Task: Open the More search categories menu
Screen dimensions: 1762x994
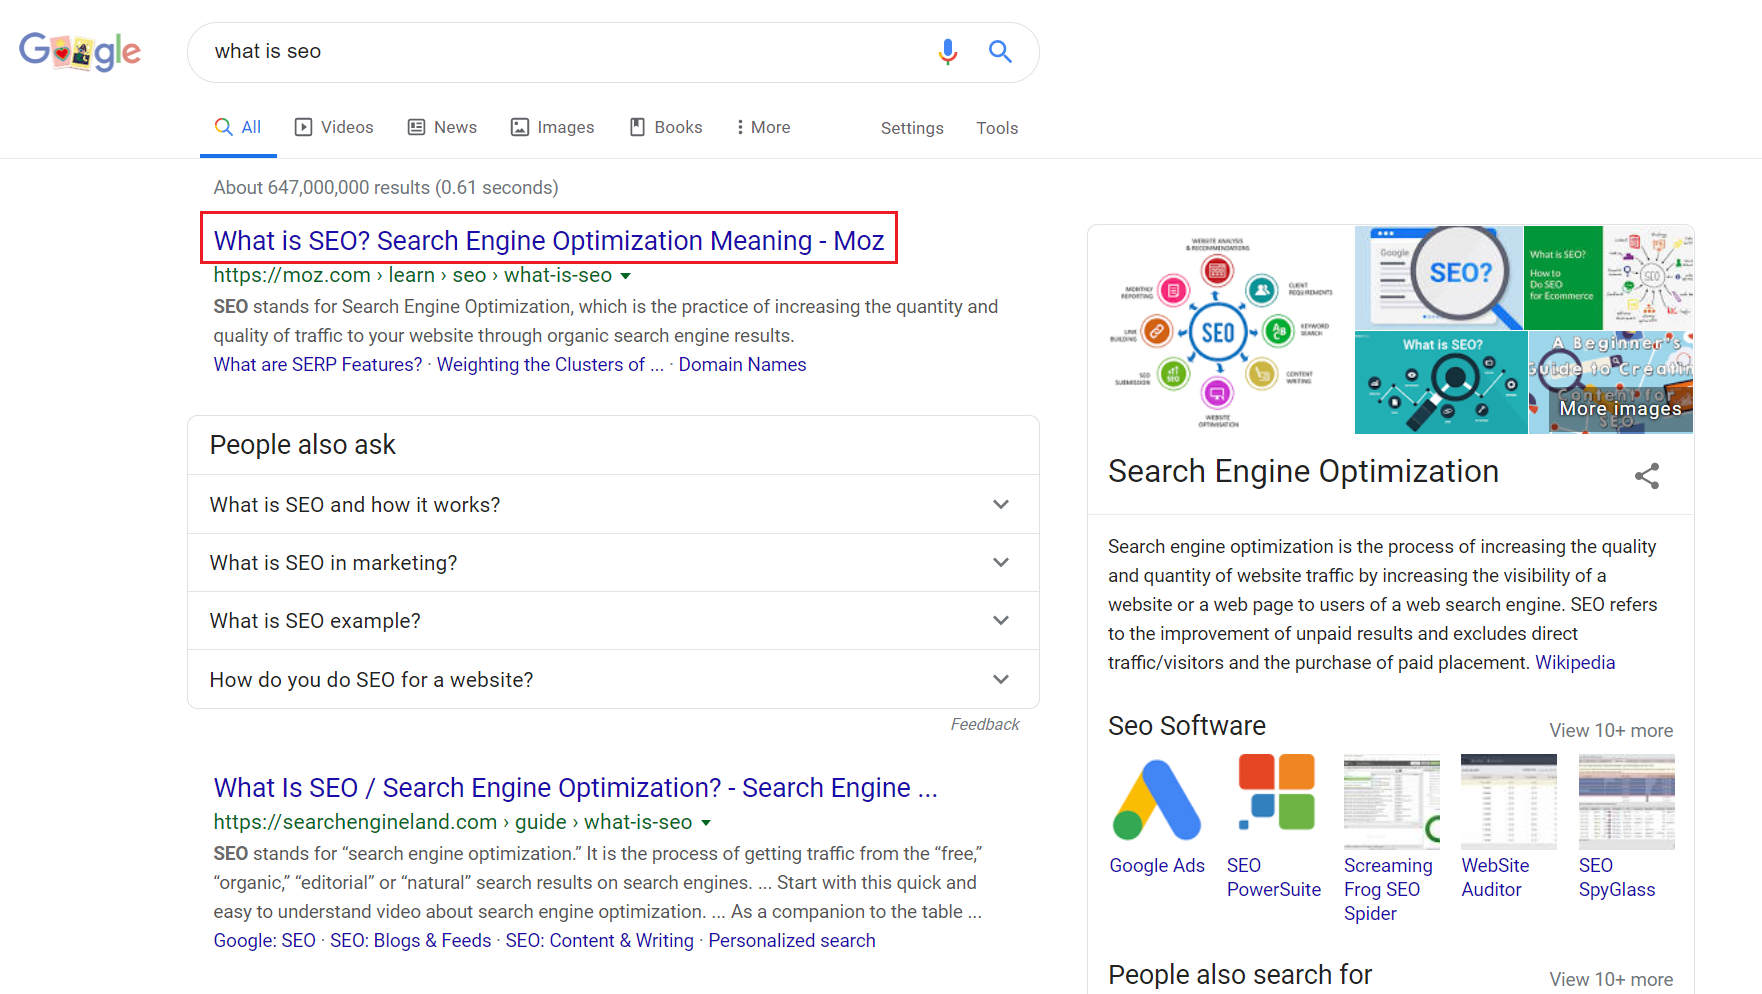Action: (x=763, y=127)
